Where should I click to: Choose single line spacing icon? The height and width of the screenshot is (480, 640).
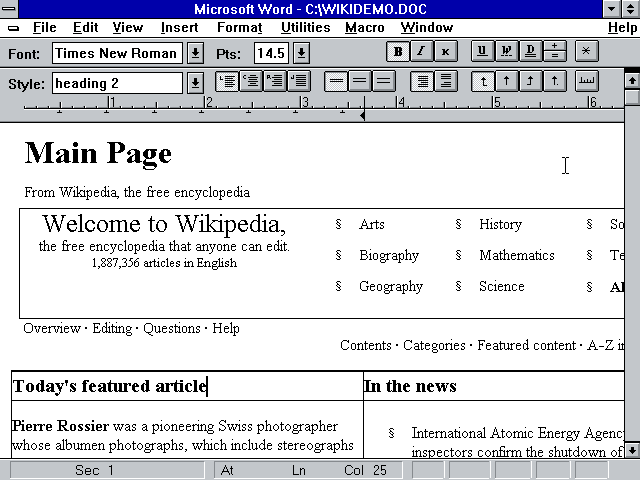coord(336,81)
